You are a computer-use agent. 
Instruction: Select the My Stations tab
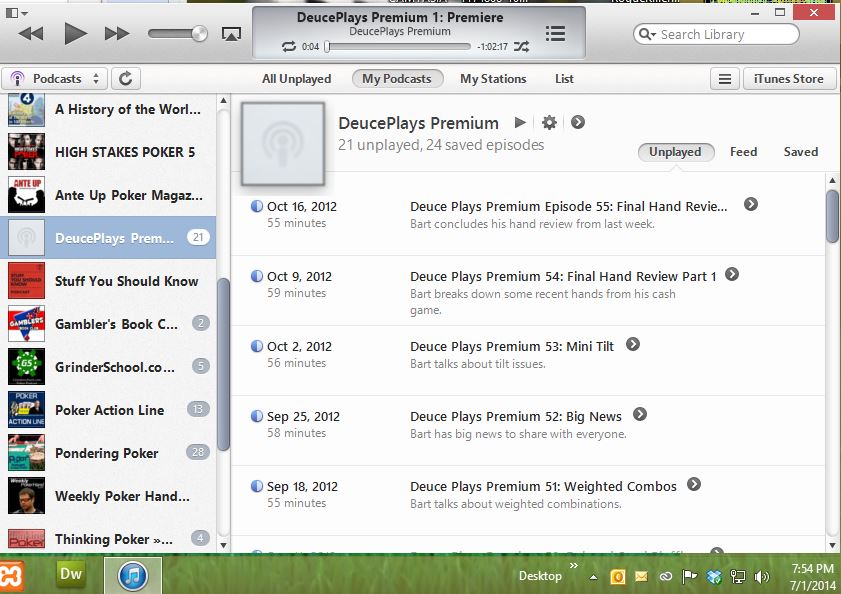pos(493,78)
